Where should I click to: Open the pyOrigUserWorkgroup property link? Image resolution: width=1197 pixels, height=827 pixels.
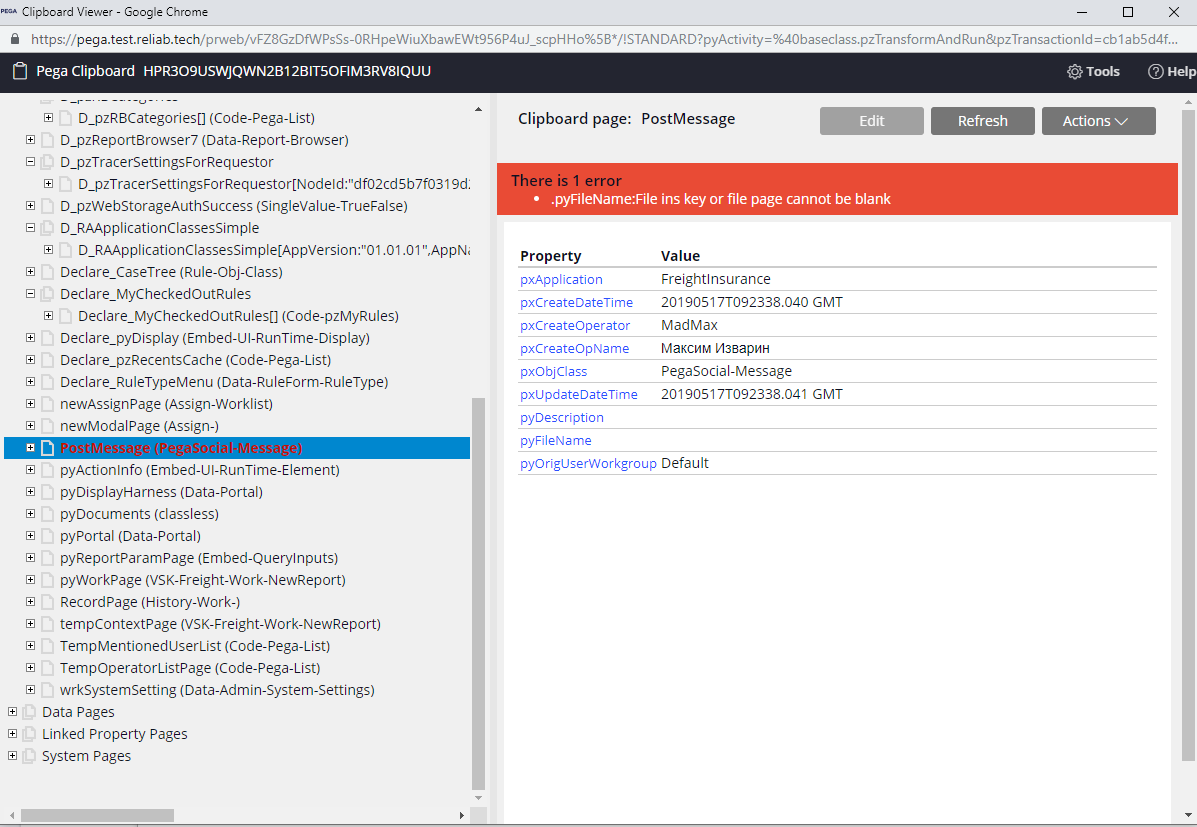(588, 464)
